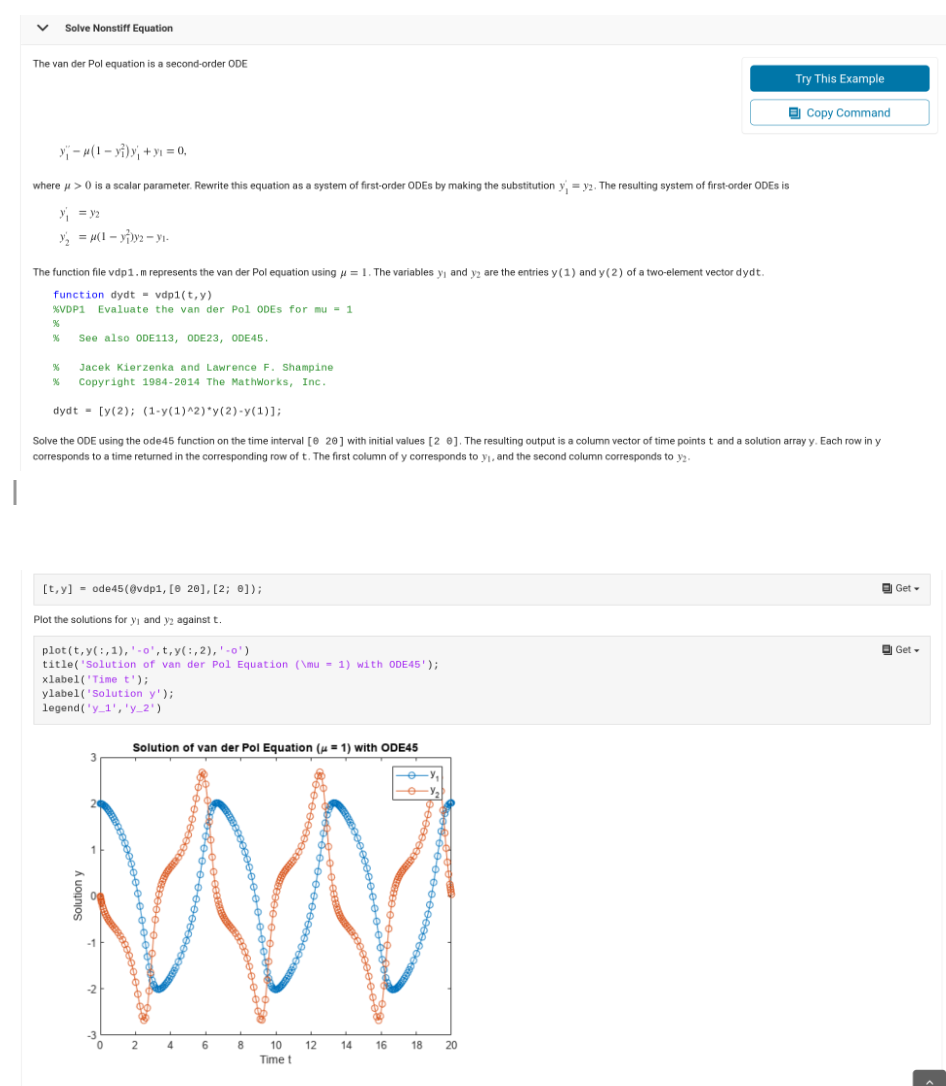Click the orange y_2 marker icon in the legend
946x1086 pixels.
coord(412,791)
